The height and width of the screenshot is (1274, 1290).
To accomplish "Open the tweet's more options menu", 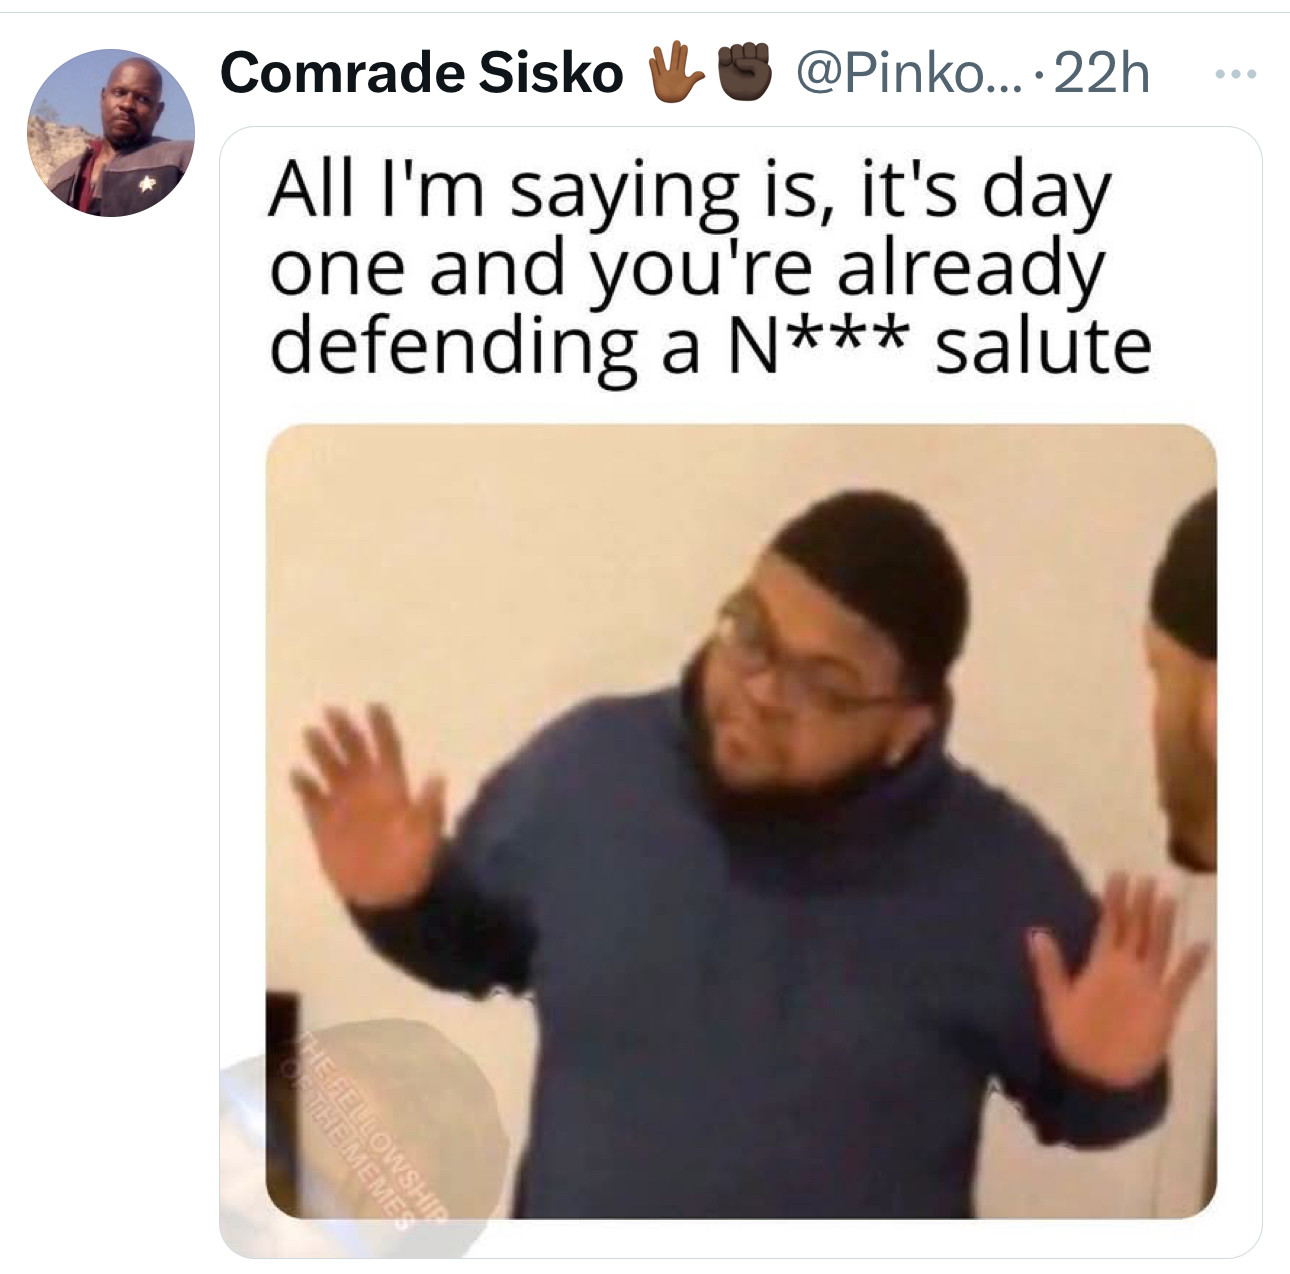I will coord(1235,75).
